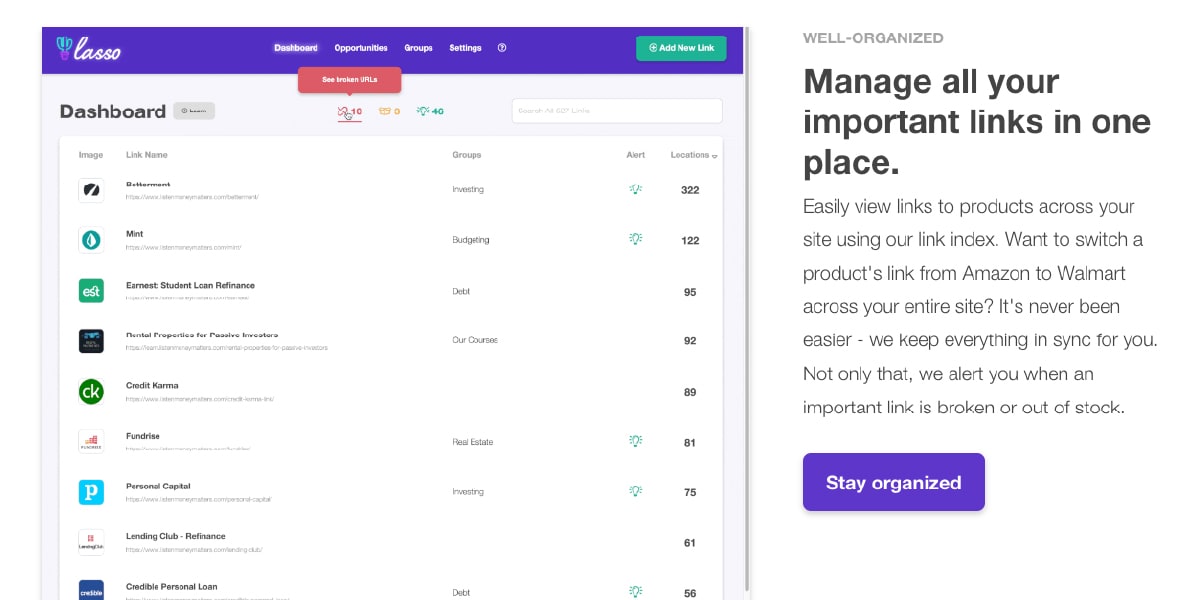The image size is (1200, 600).
Task: Click the Real Estate group label
Action: pos(473,442)
